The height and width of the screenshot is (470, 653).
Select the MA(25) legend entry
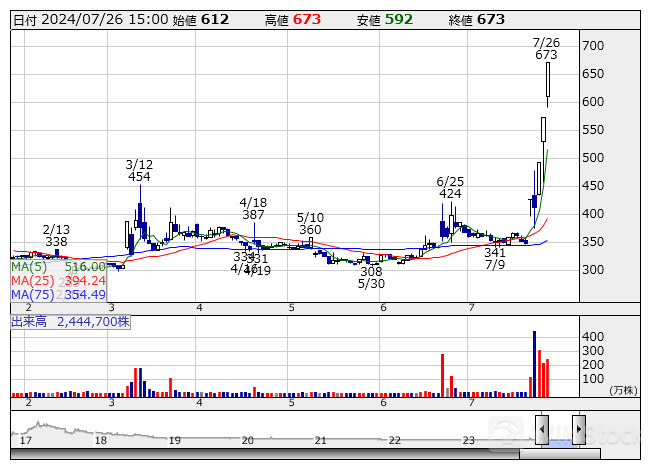click(x=58, y=281)
